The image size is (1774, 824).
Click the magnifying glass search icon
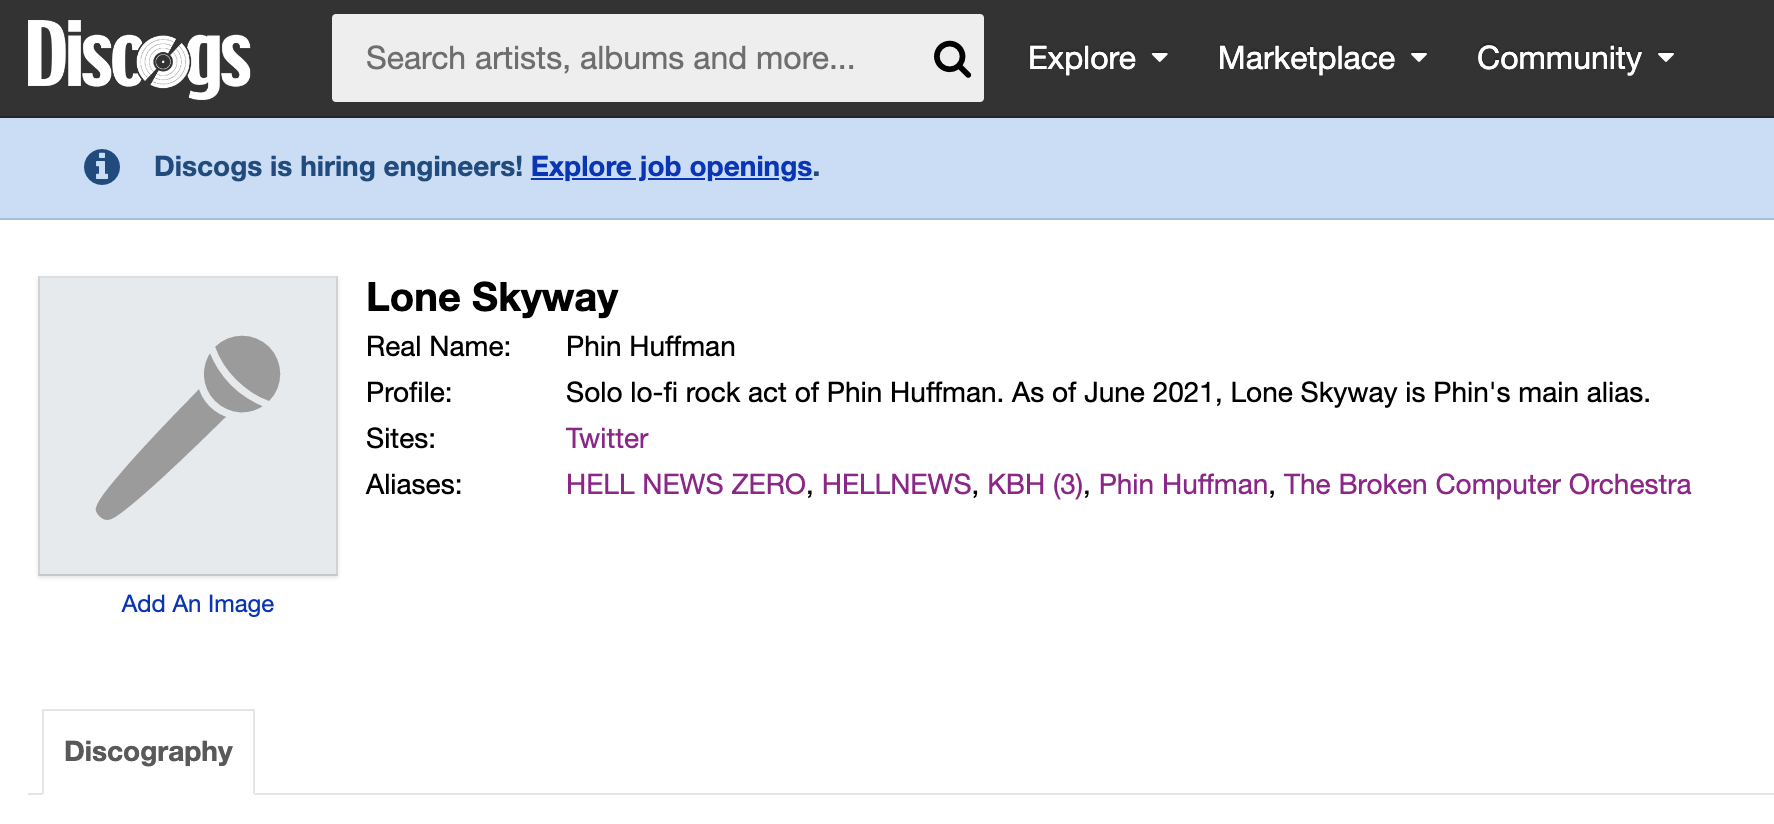click(x=952, y=59)
